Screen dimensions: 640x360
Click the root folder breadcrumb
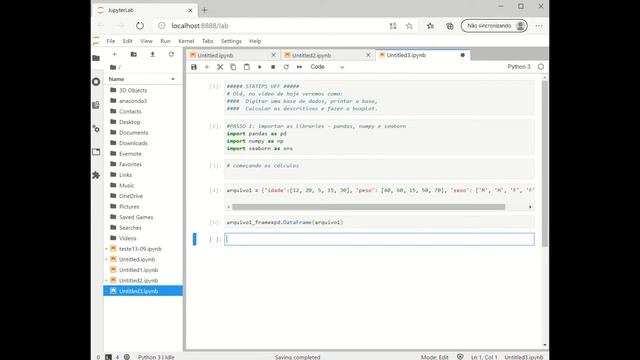[113, 67]
